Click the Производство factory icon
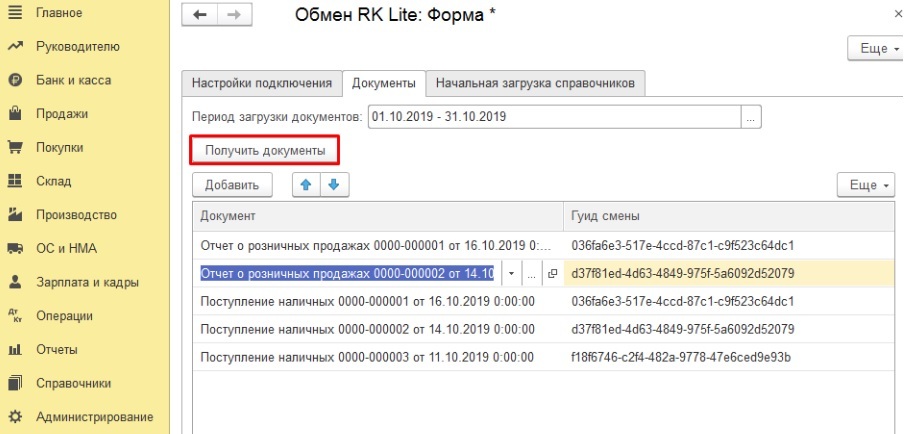Image resolution: width=906 pixels, height=434 pixels. click(x=15, y=215)
